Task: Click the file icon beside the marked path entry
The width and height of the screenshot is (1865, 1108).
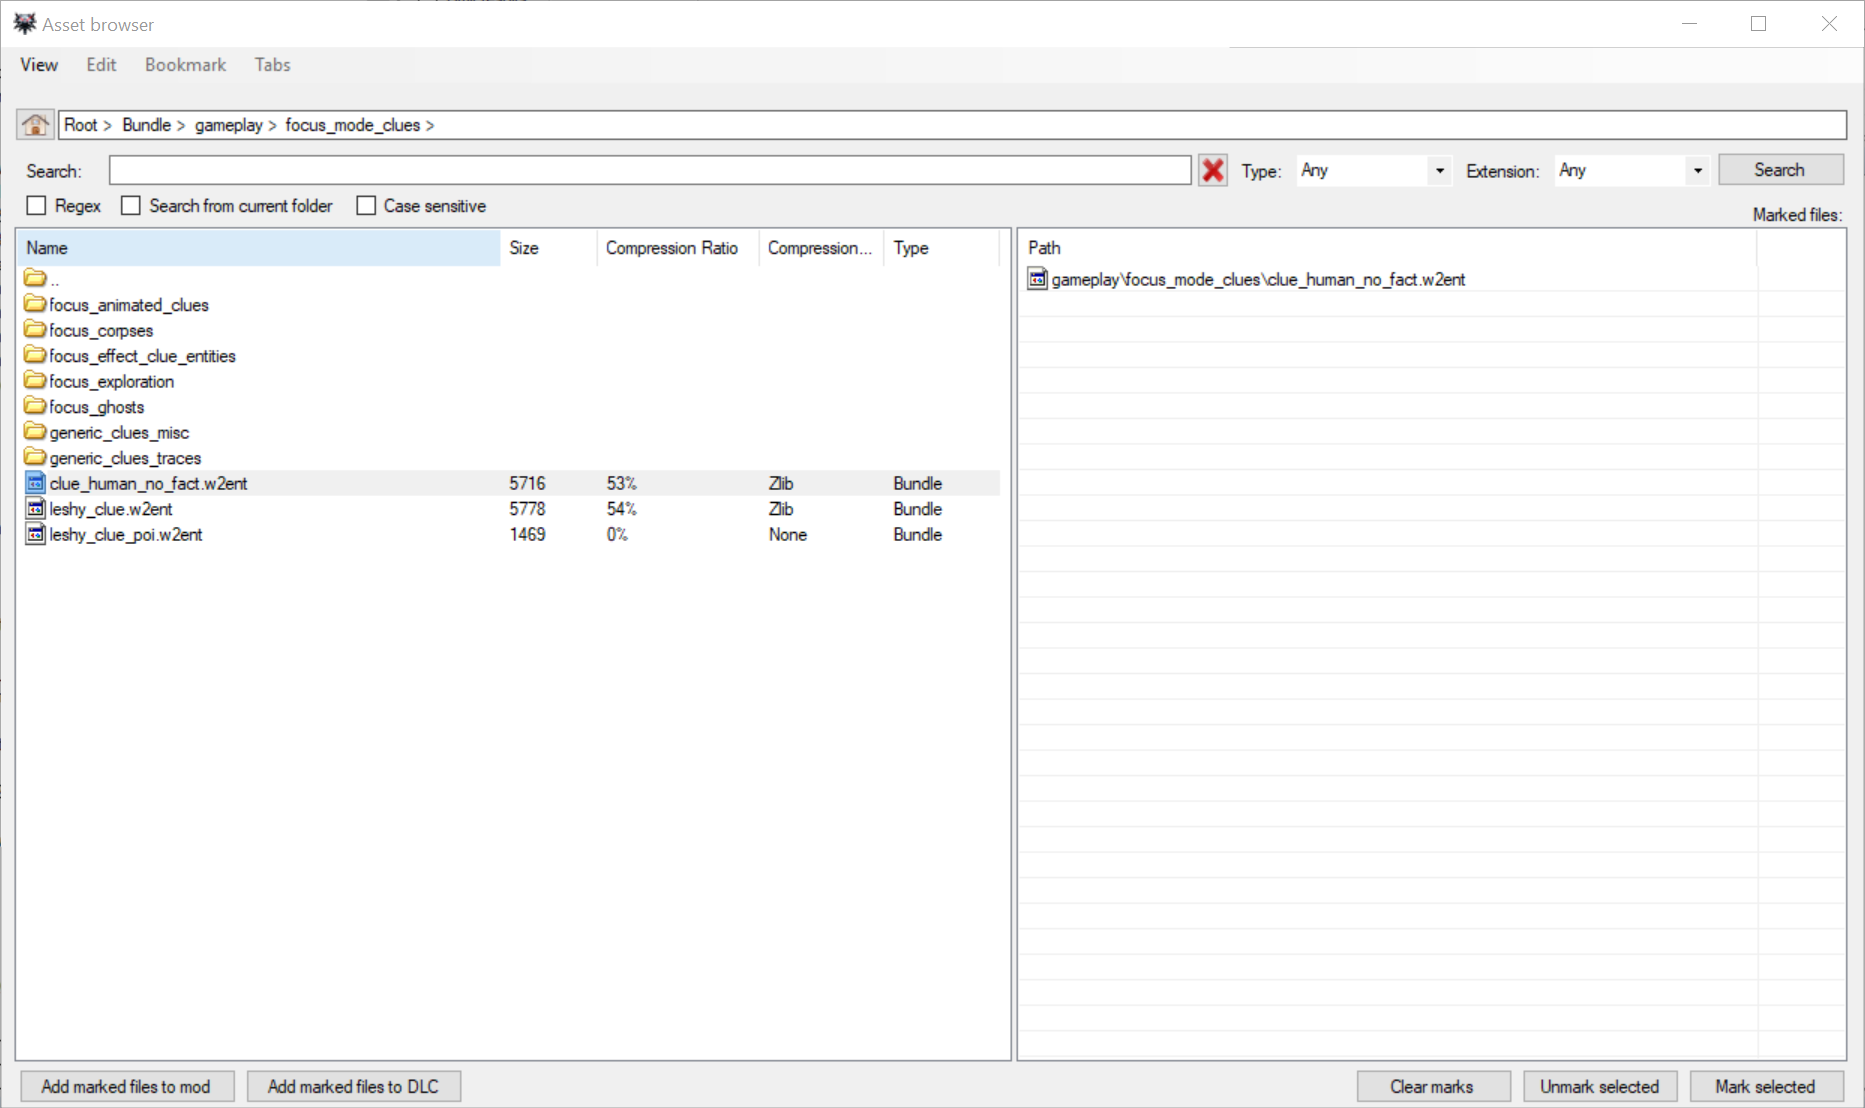Action: [1037, 280]
